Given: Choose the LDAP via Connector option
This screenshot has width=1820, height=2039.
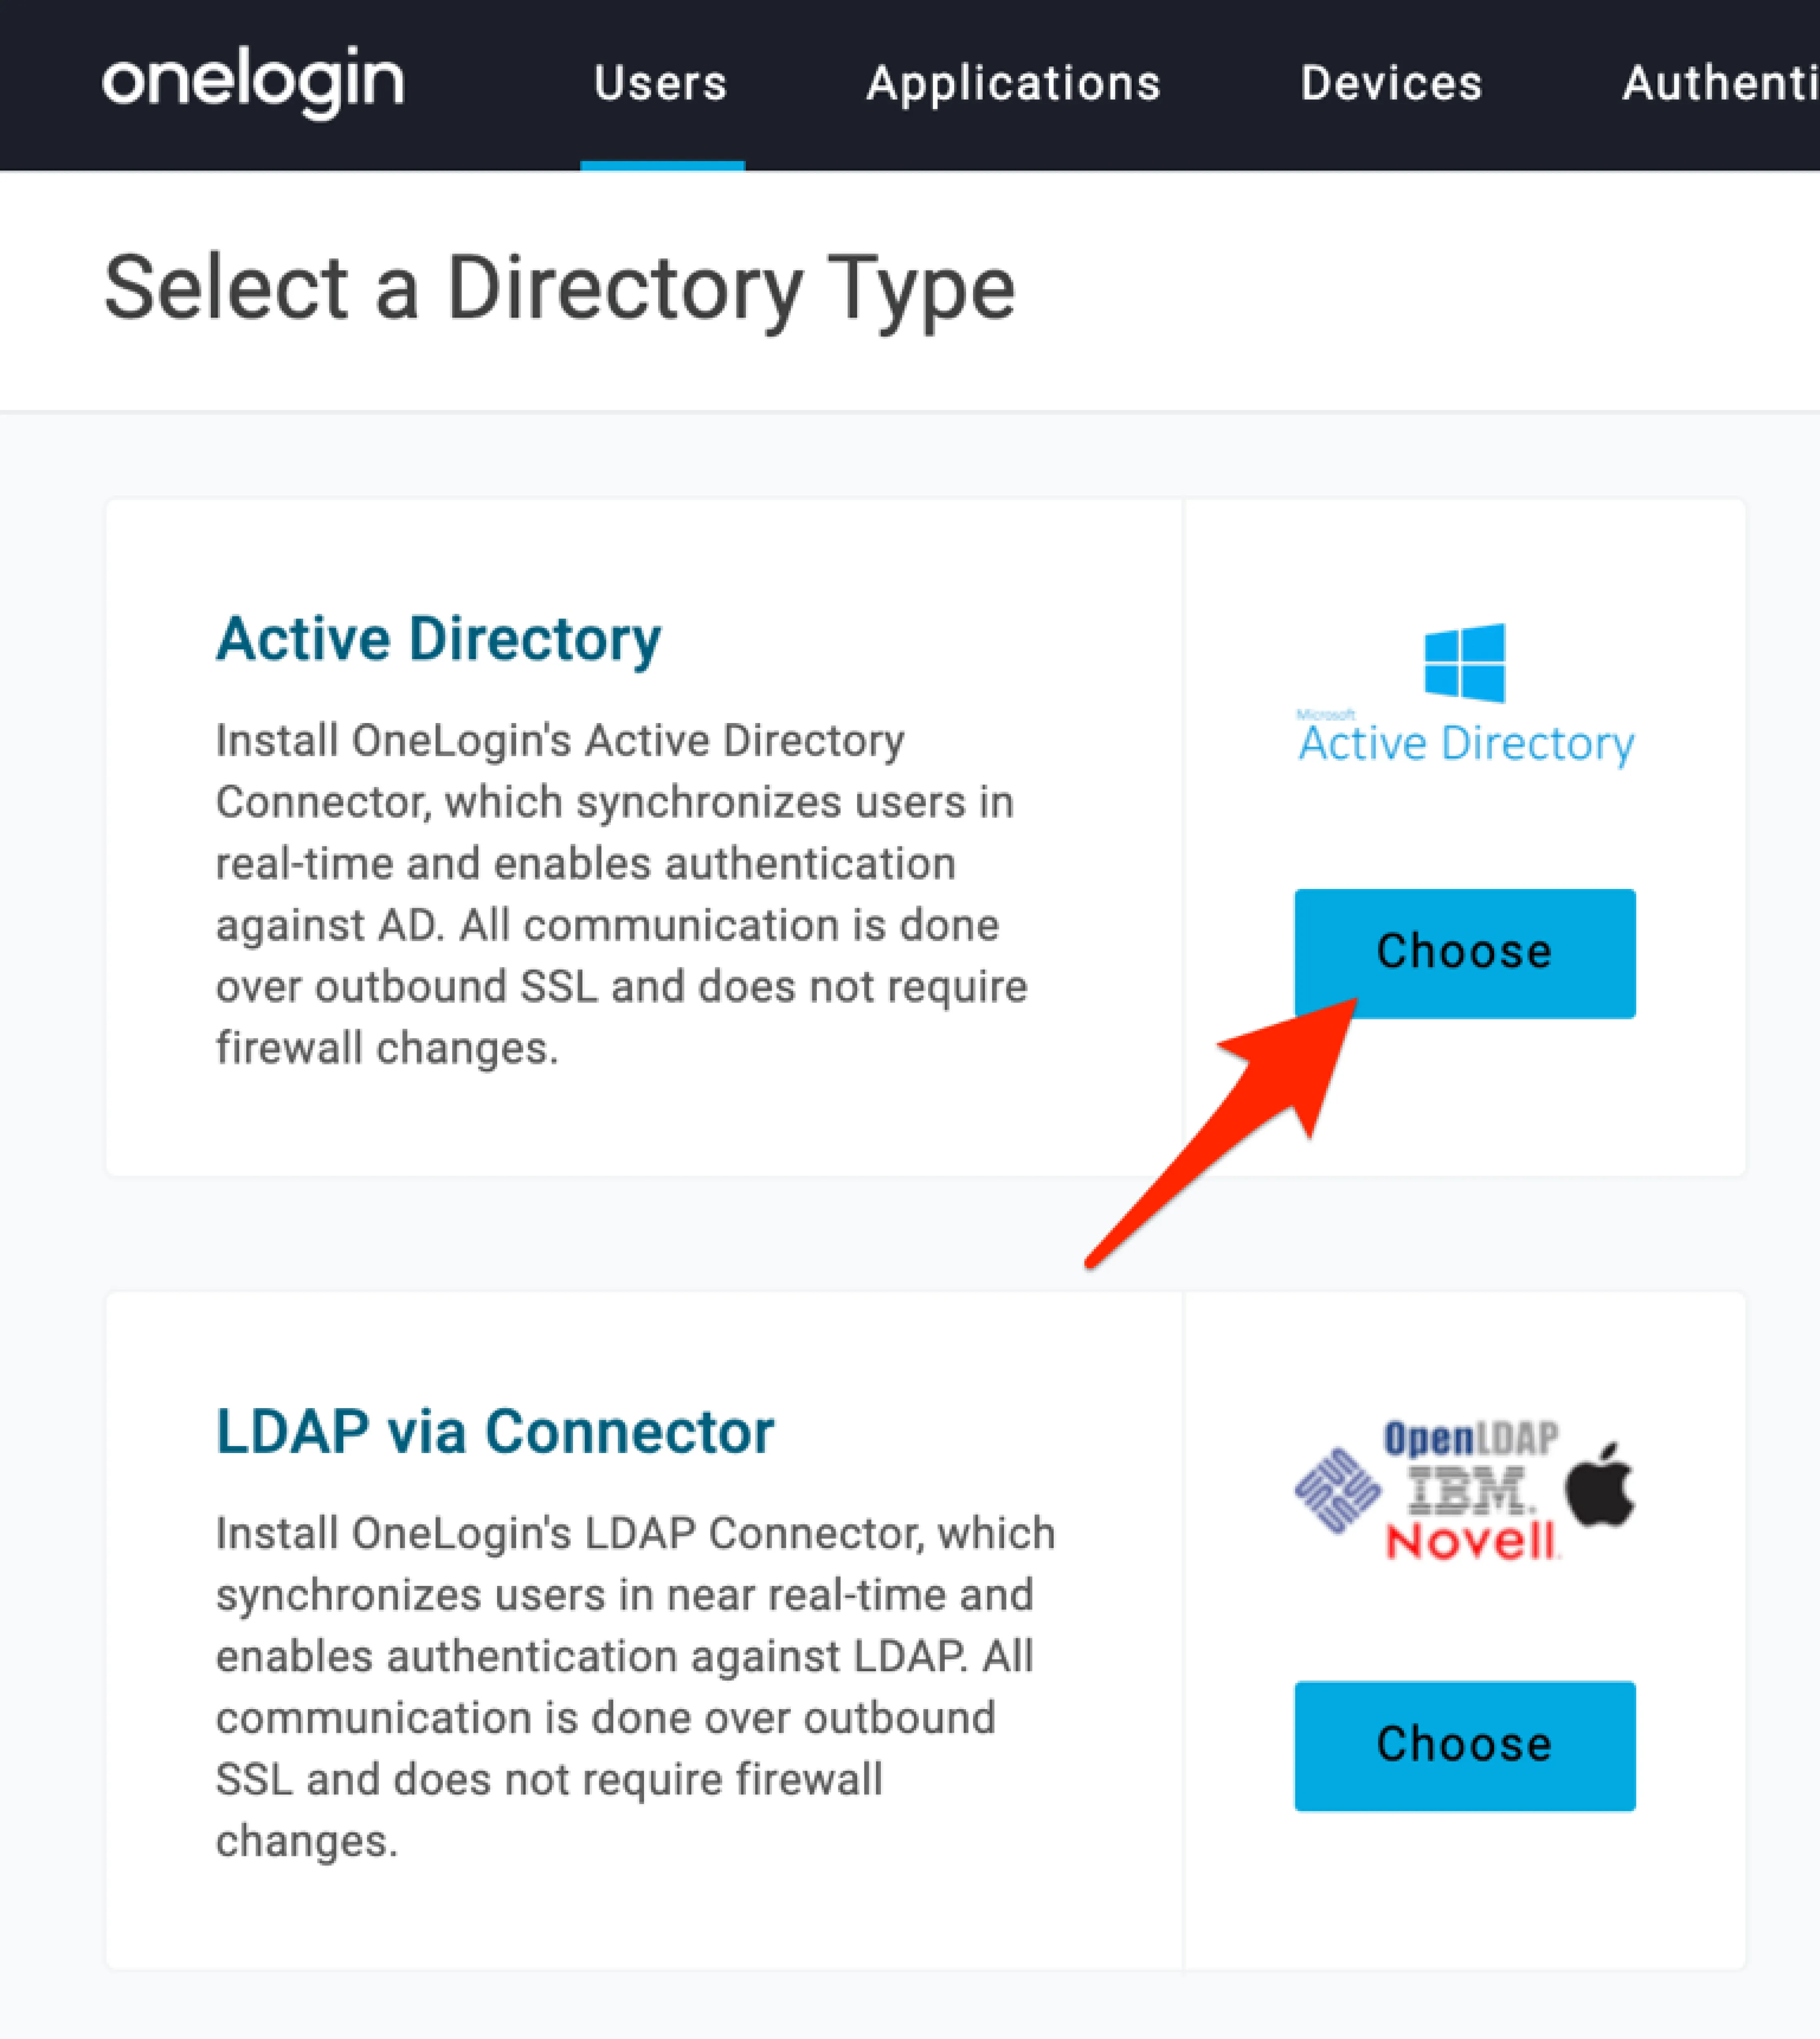Looking at the screenshot, I should [x=1464, y=1745].
